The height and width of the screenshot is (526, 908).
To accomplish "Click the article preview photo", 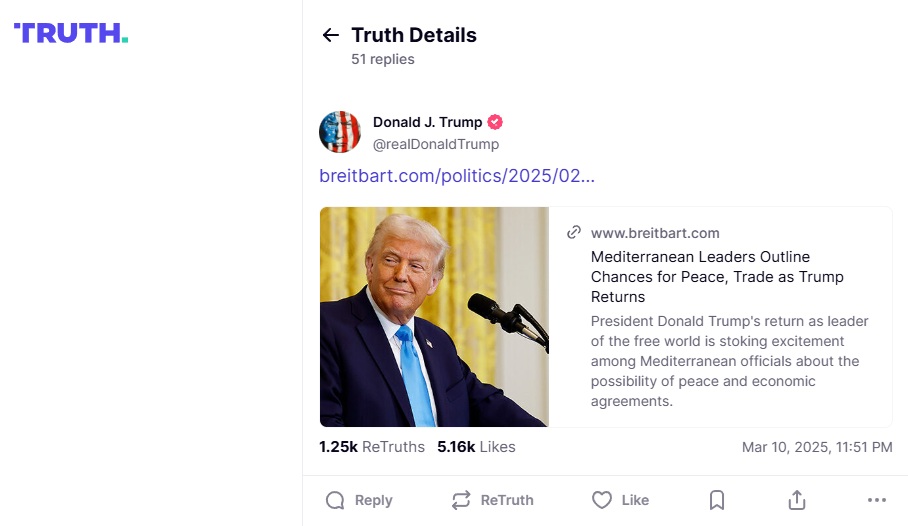I will click(x=434, y=317).
